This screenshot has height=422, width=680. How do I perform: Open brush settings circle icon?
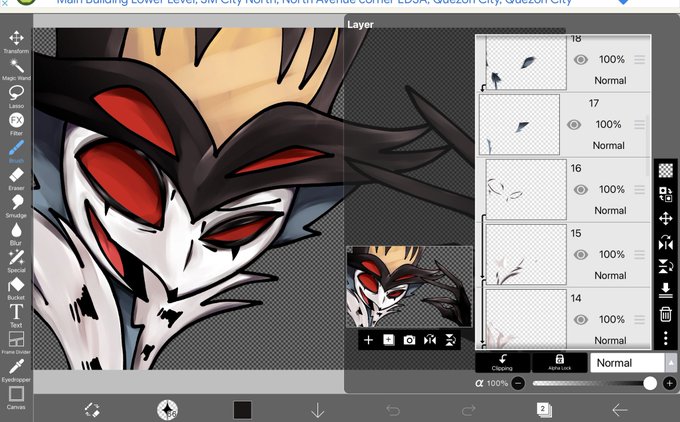(x=167, y=410)
